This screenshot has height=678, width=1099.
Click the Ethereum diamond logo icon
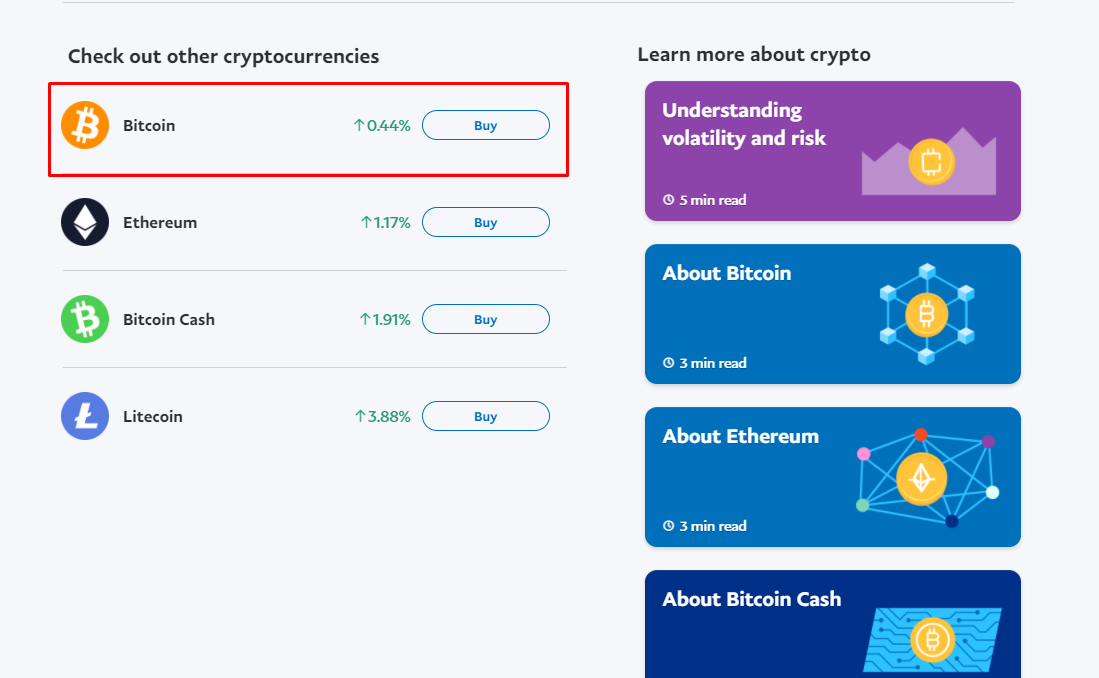(x=85, y=222)
